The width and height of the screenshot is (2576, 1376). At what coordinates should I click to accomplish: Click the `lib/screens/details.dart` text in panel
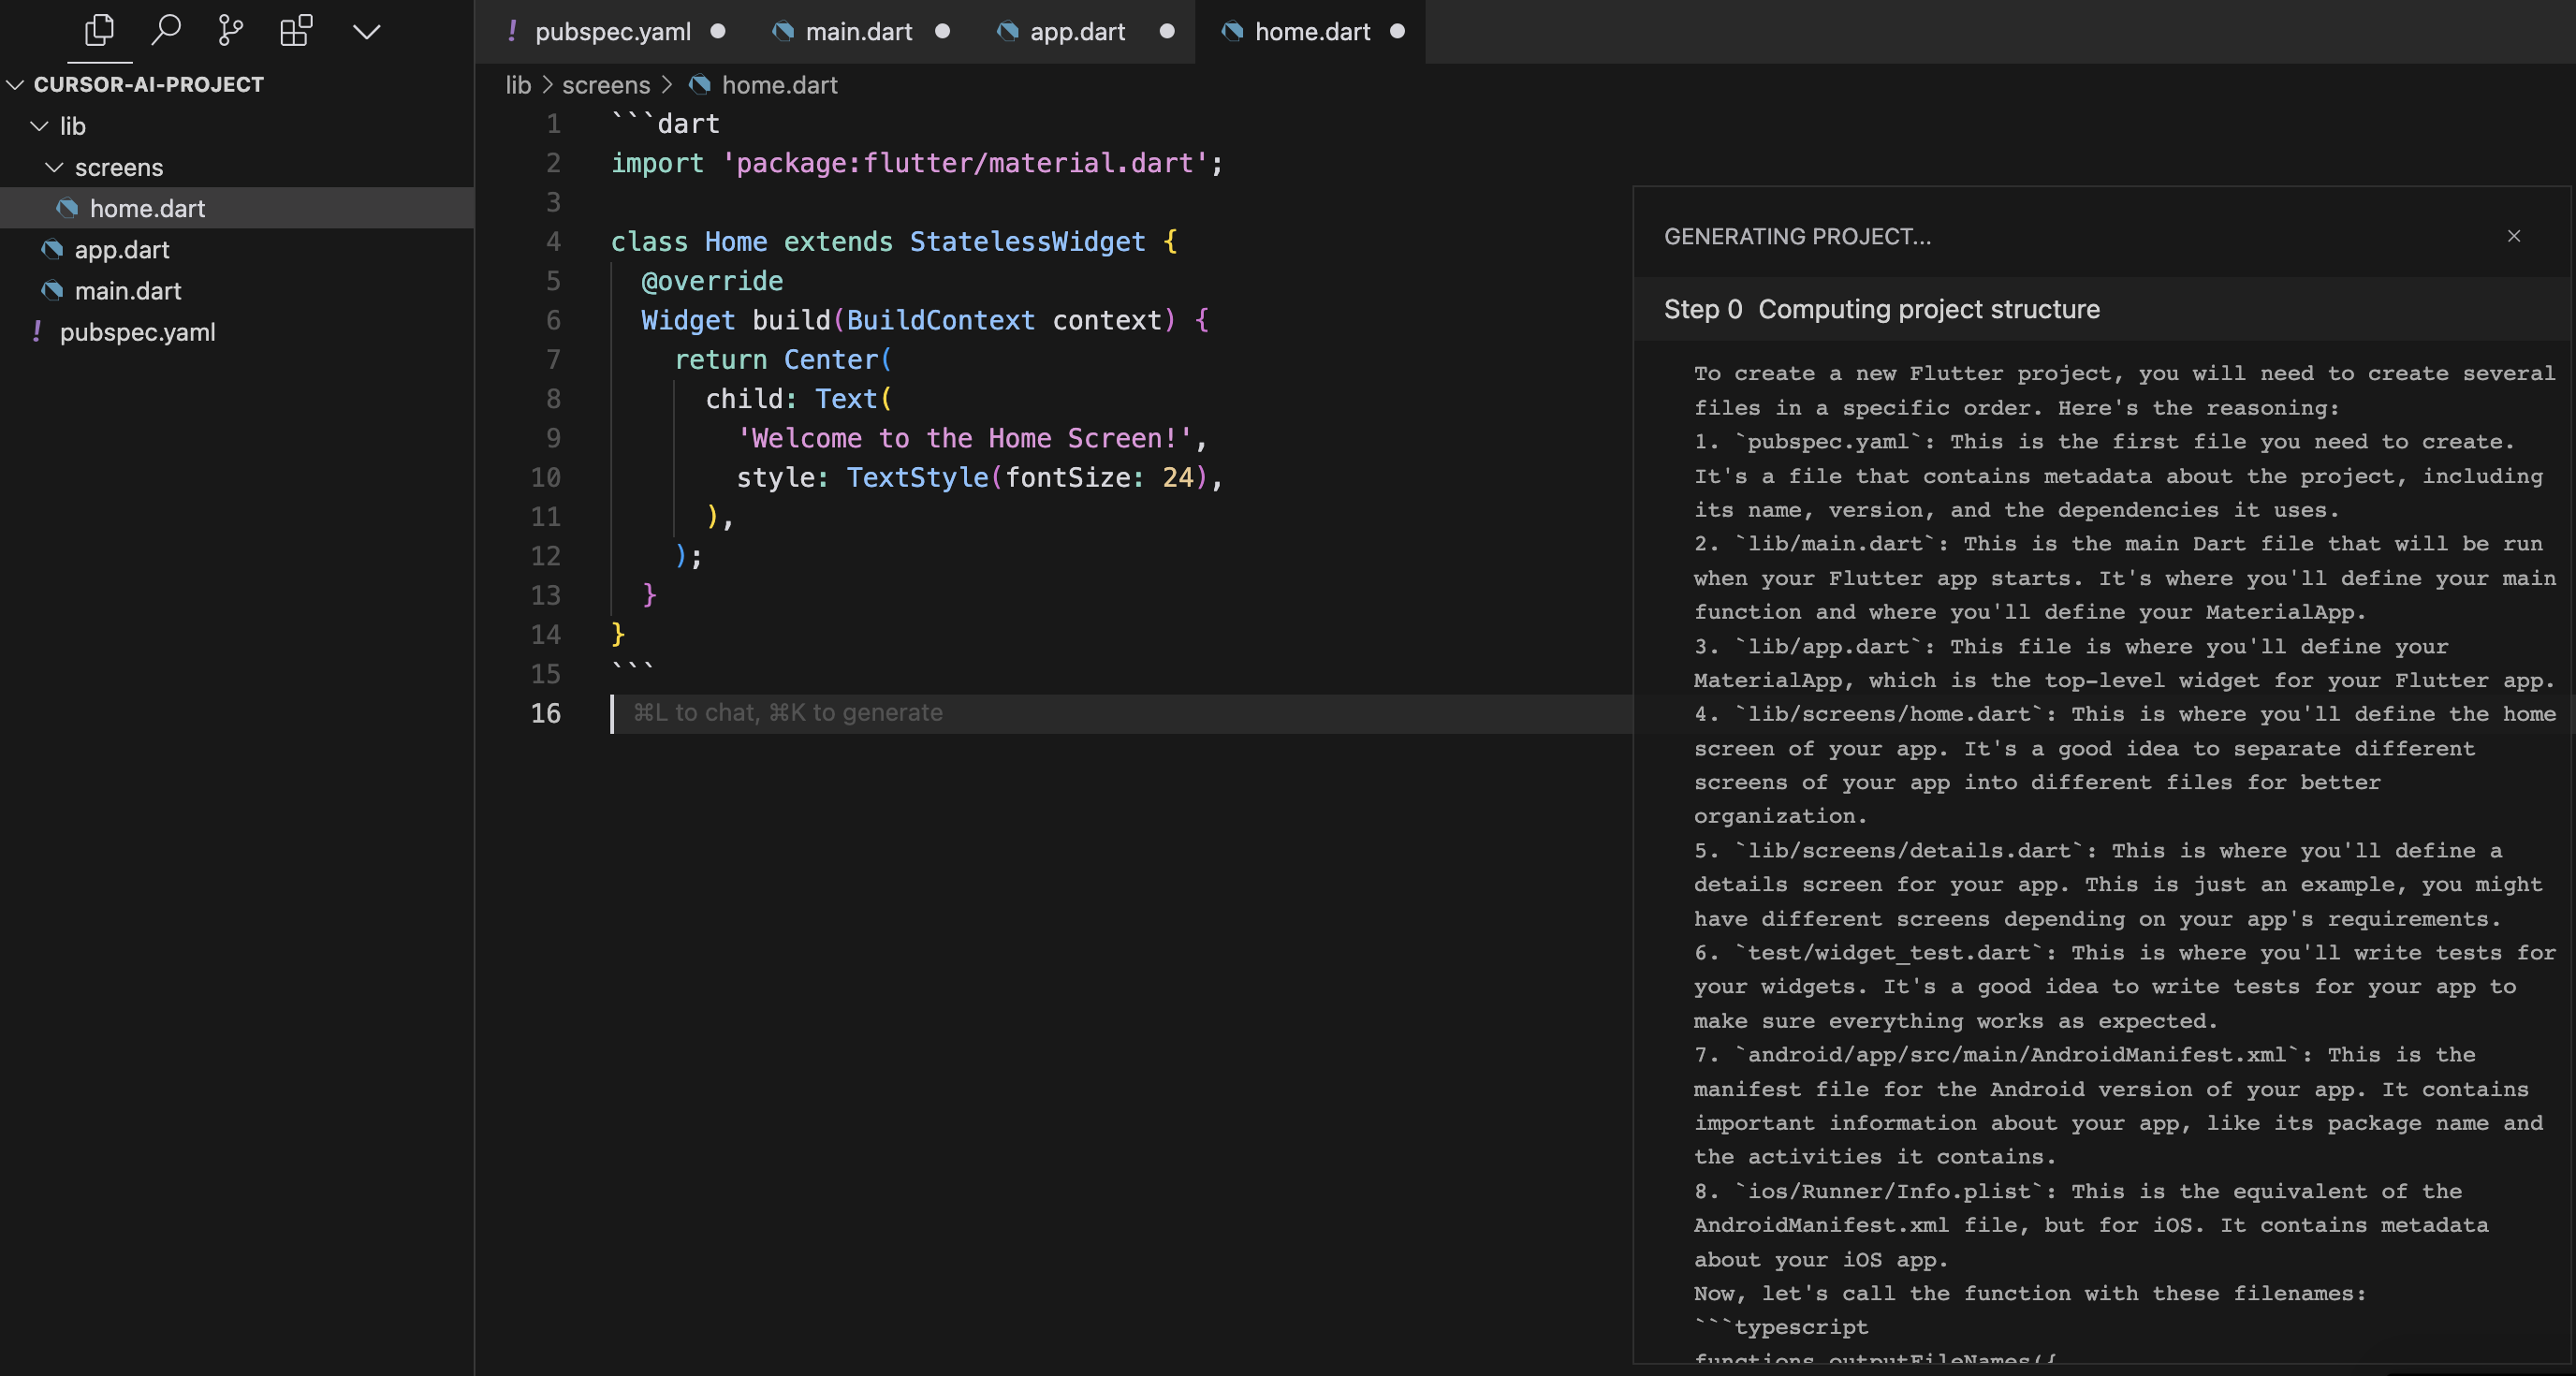coord(1908,850)
